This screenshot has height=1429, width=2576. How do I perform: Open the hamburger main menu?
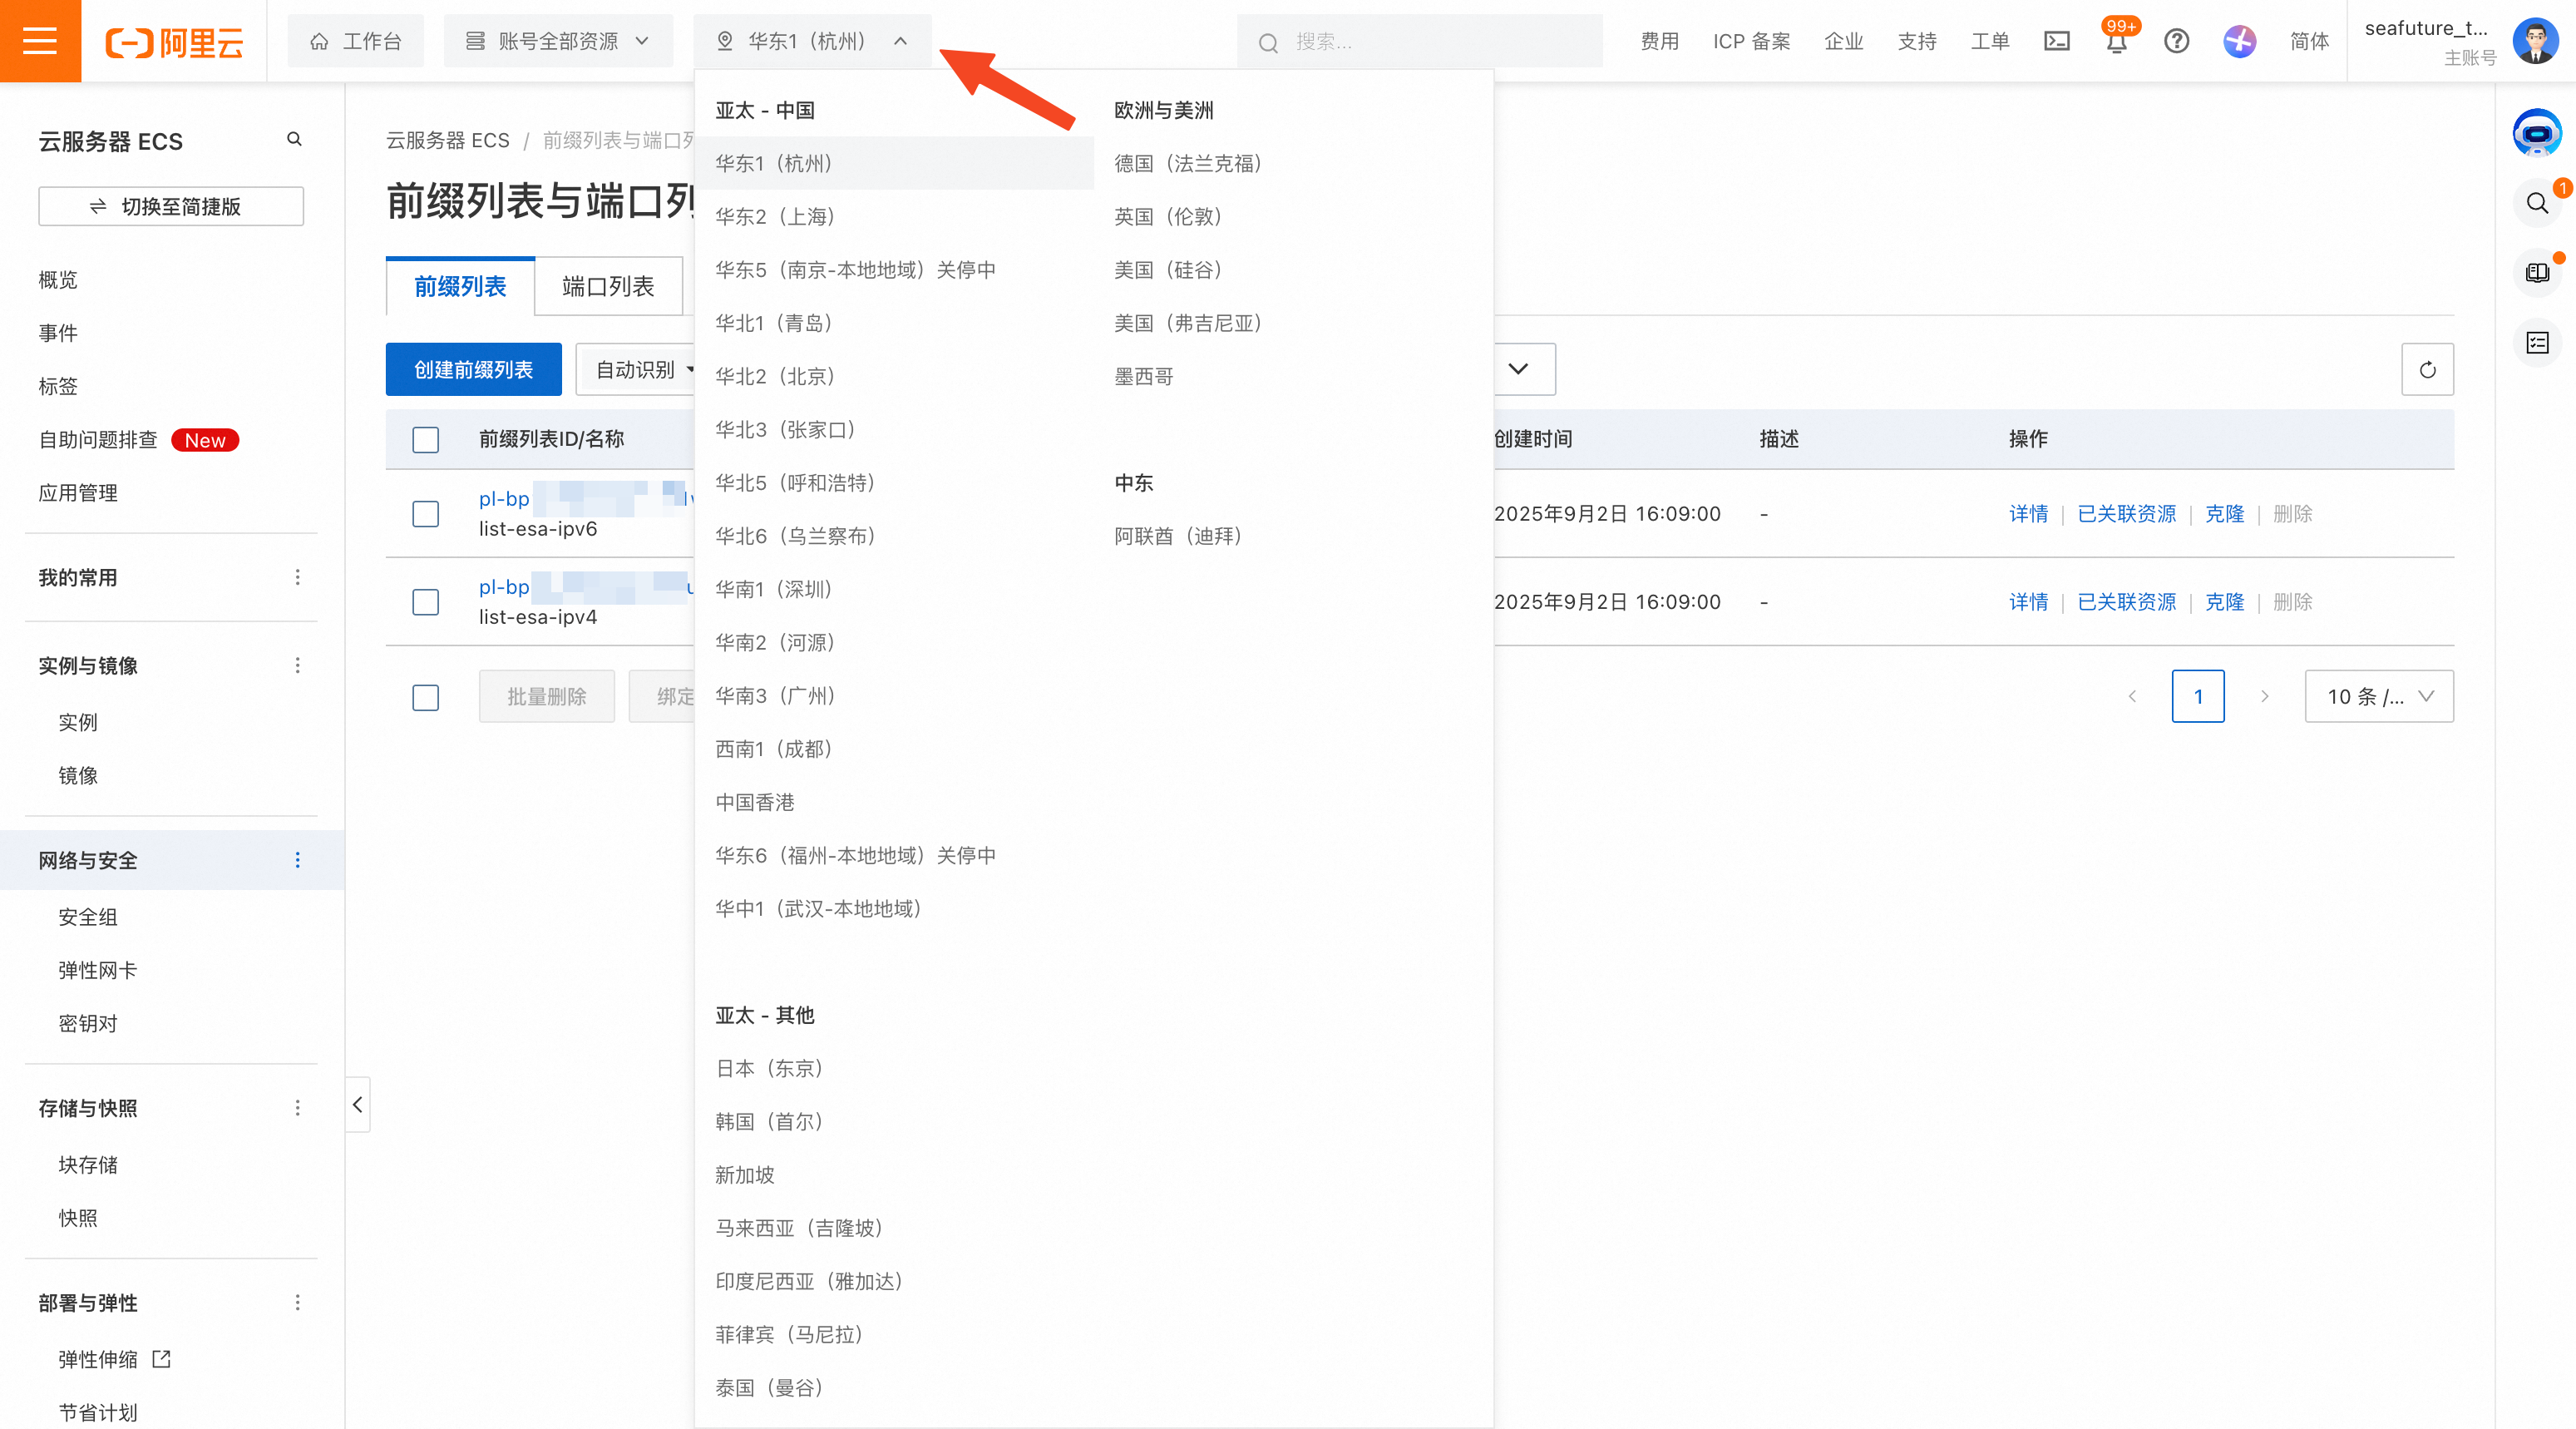pos(40,41)
